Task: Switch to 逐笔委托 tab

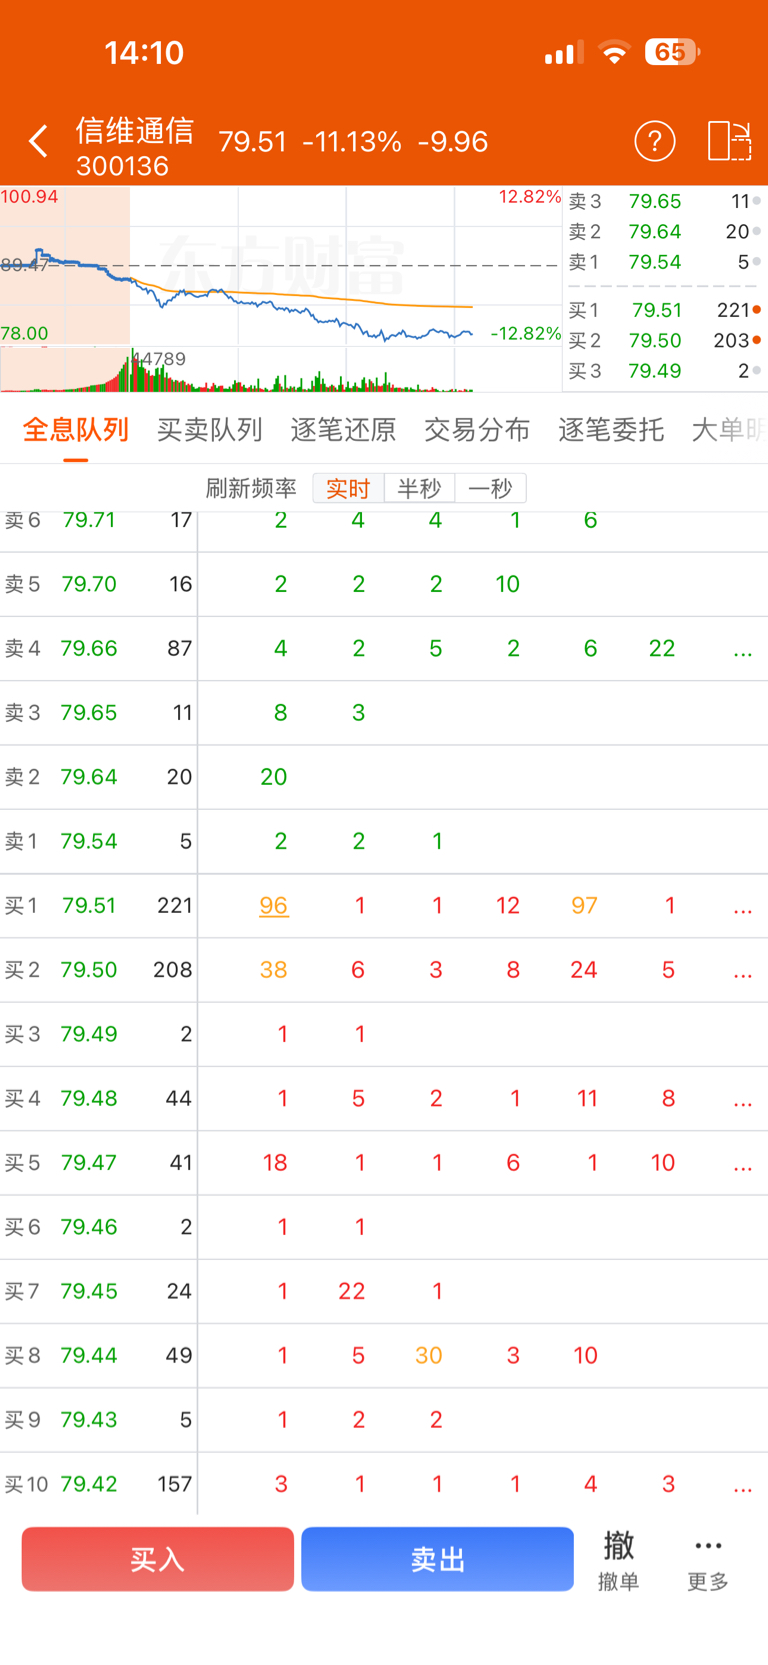Action: [611, 430]
